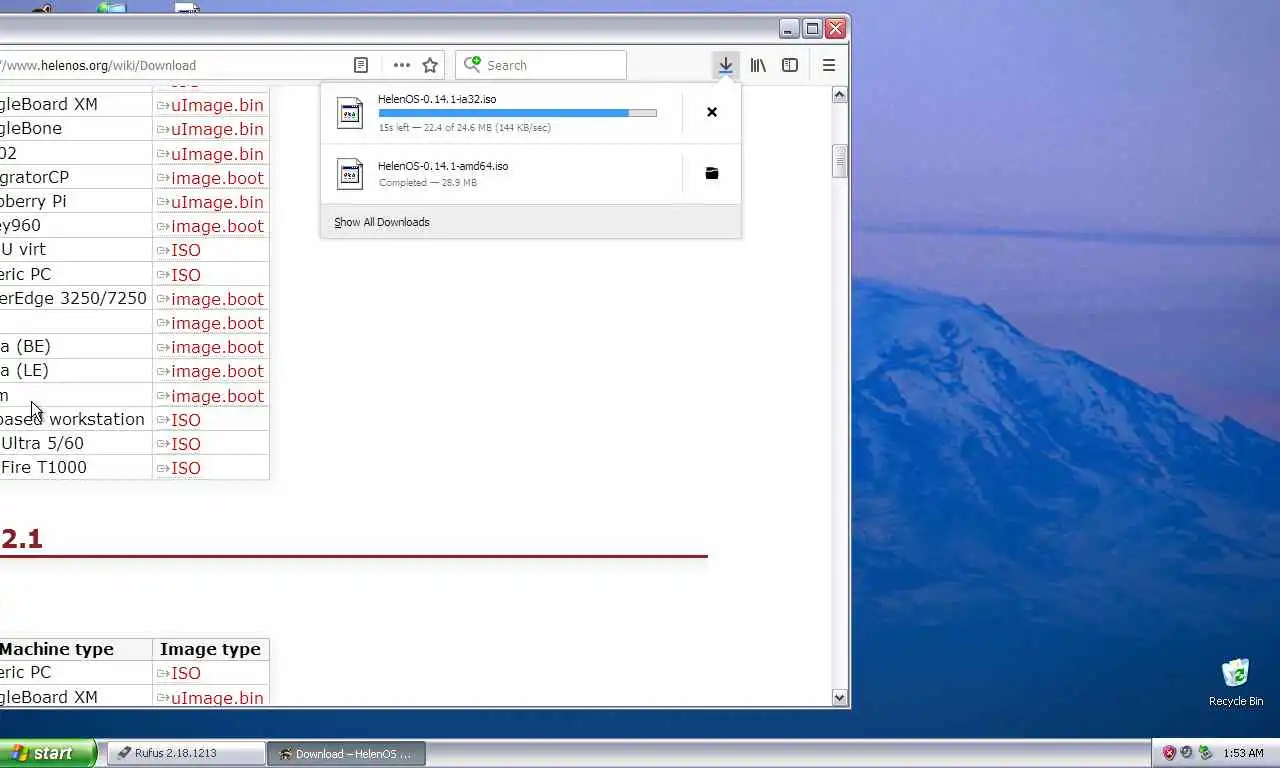Viewport: 1280px width, 768px height.
Task: Click the HelenOS-0.14.1-amd64.iso file name
Action: point(443,166)
